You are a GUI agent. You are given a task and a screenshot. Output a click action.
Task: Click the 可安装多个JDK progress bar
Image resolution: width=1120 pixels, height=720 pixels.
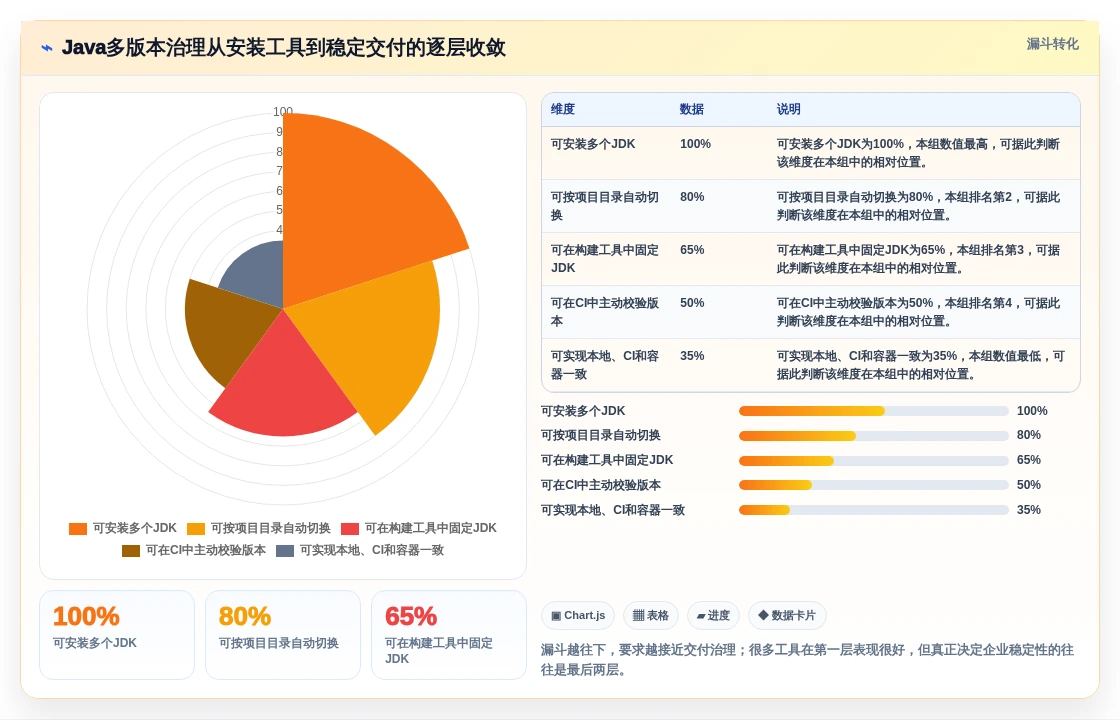click(x=874, y=411)
